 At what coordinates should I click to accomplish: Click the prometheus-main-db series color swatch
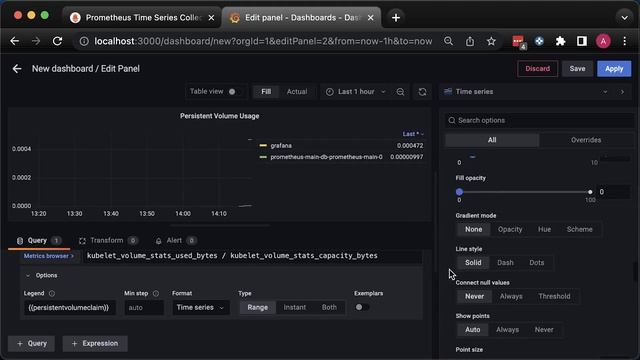pyautogui.click(x=263, y=157)
